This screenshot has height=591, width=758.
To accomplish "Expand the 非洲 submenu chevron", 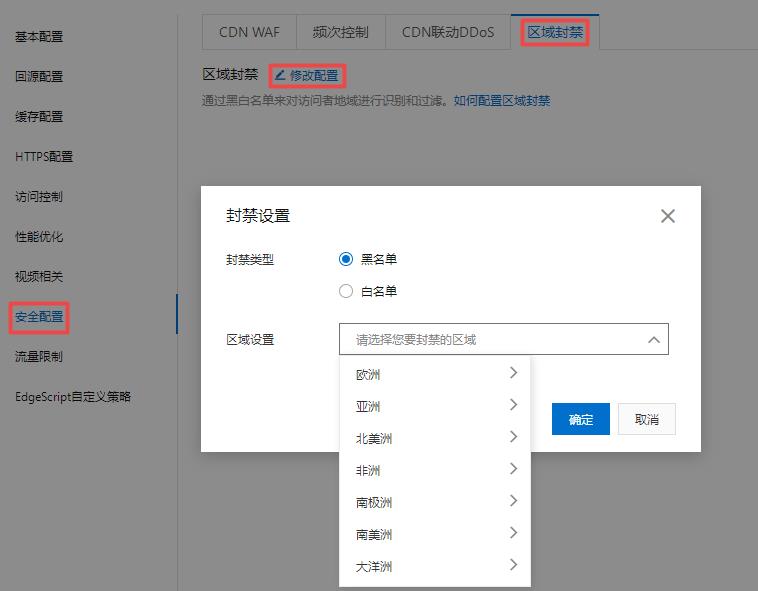I will point(513,469).
